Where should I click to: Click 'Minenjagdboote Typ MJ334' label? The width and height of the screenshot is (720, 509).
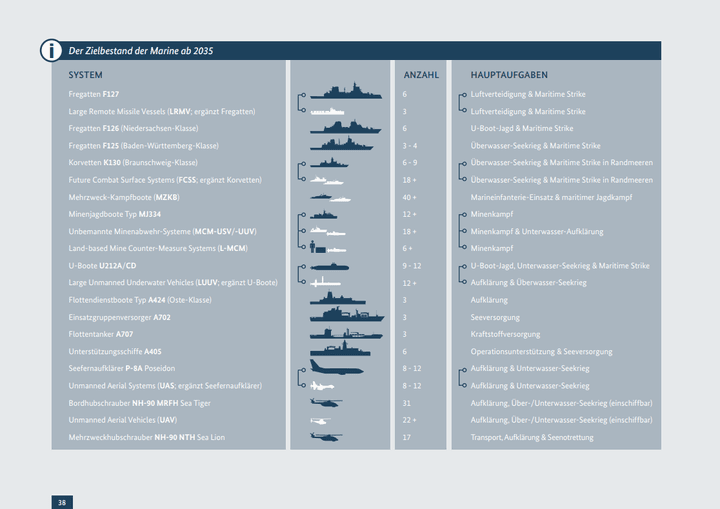(114, 215)
